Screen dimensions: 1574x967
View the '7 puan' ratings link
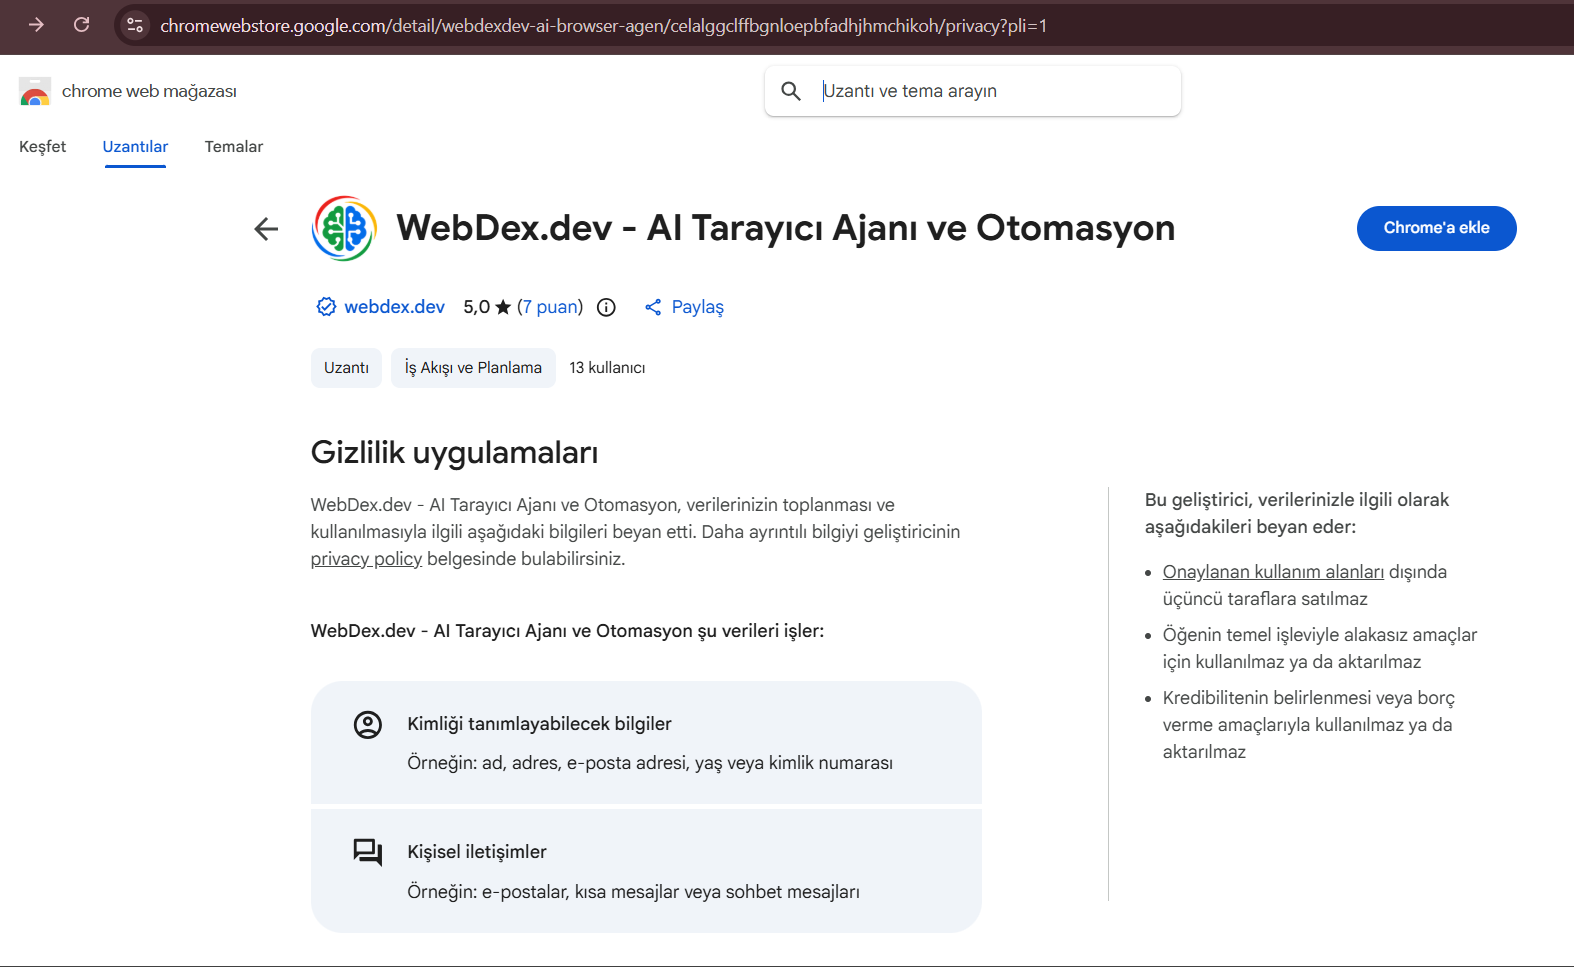click(x=550, y=307)
